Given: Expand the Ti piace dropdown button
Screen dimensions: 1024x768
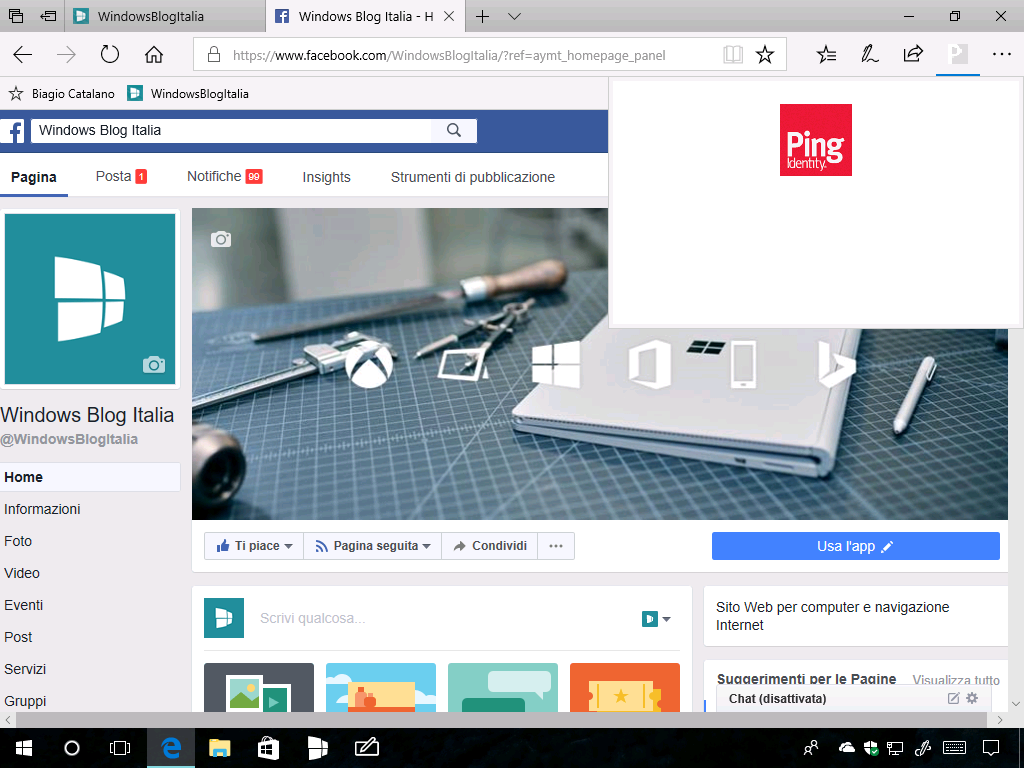Looking at the screenshot, I should 254,546.
